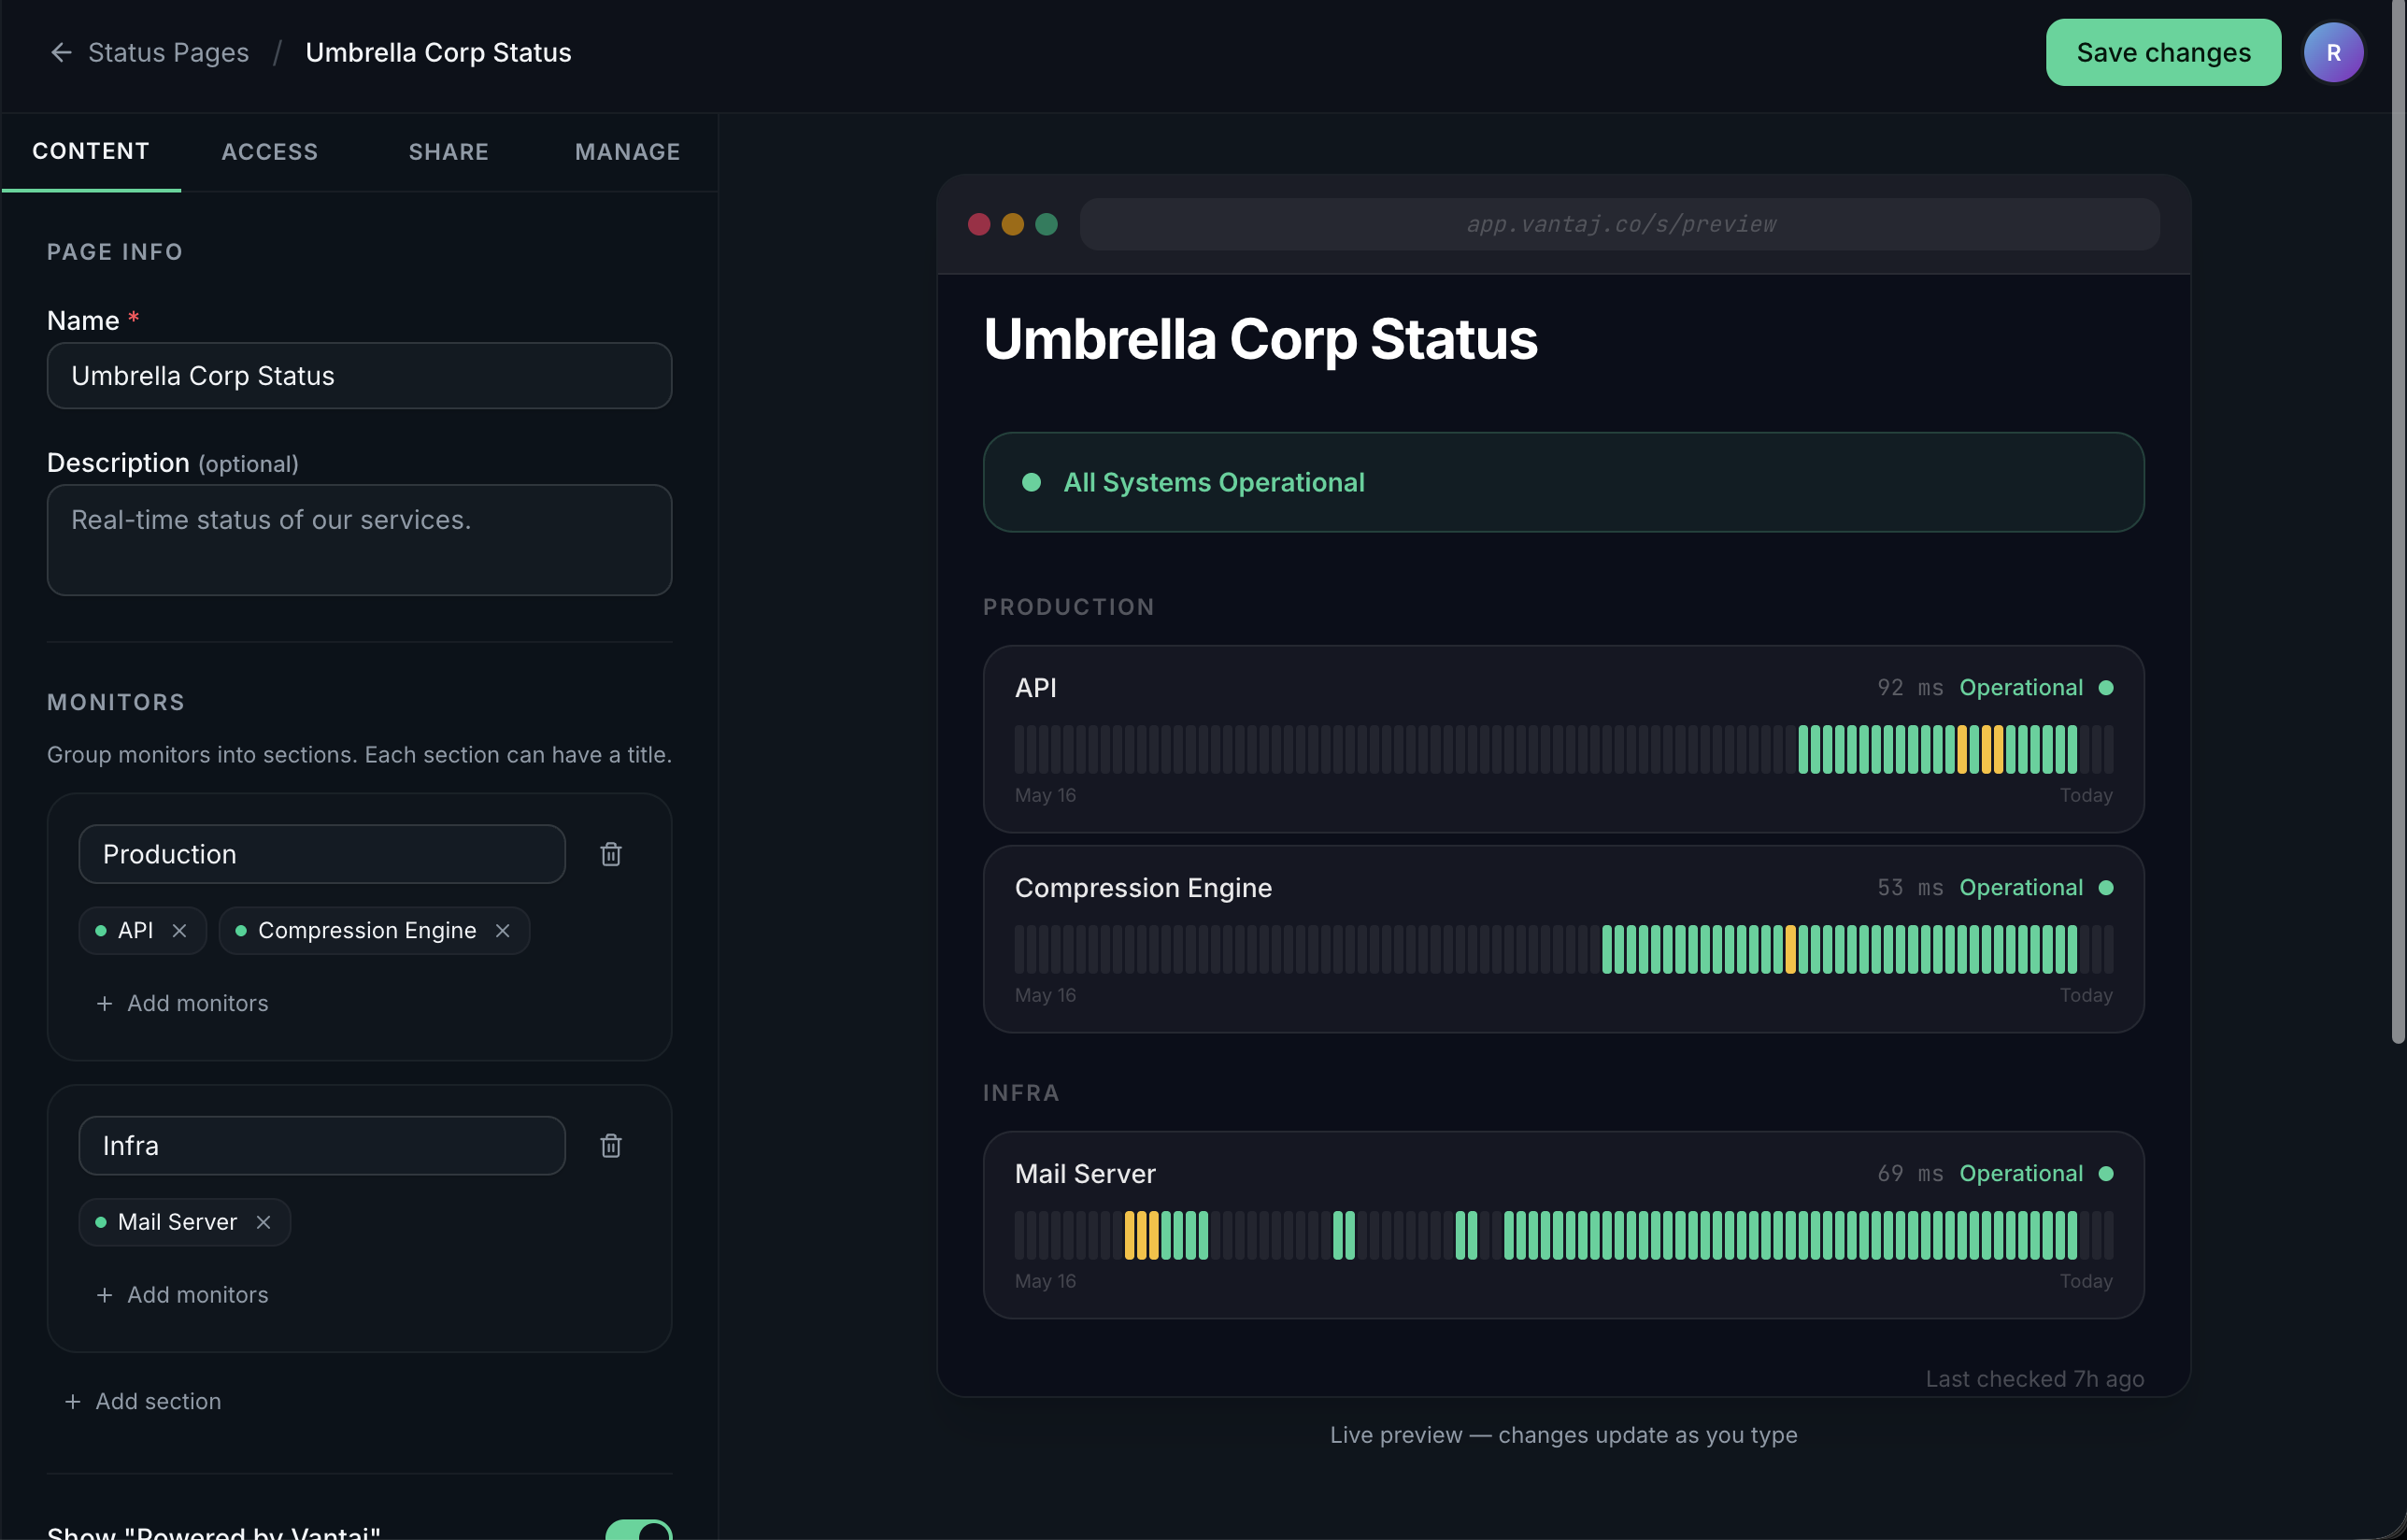Click the PRODUCTION heading in the preview
The image size is (2407, 1540).
pos(1068,607)
